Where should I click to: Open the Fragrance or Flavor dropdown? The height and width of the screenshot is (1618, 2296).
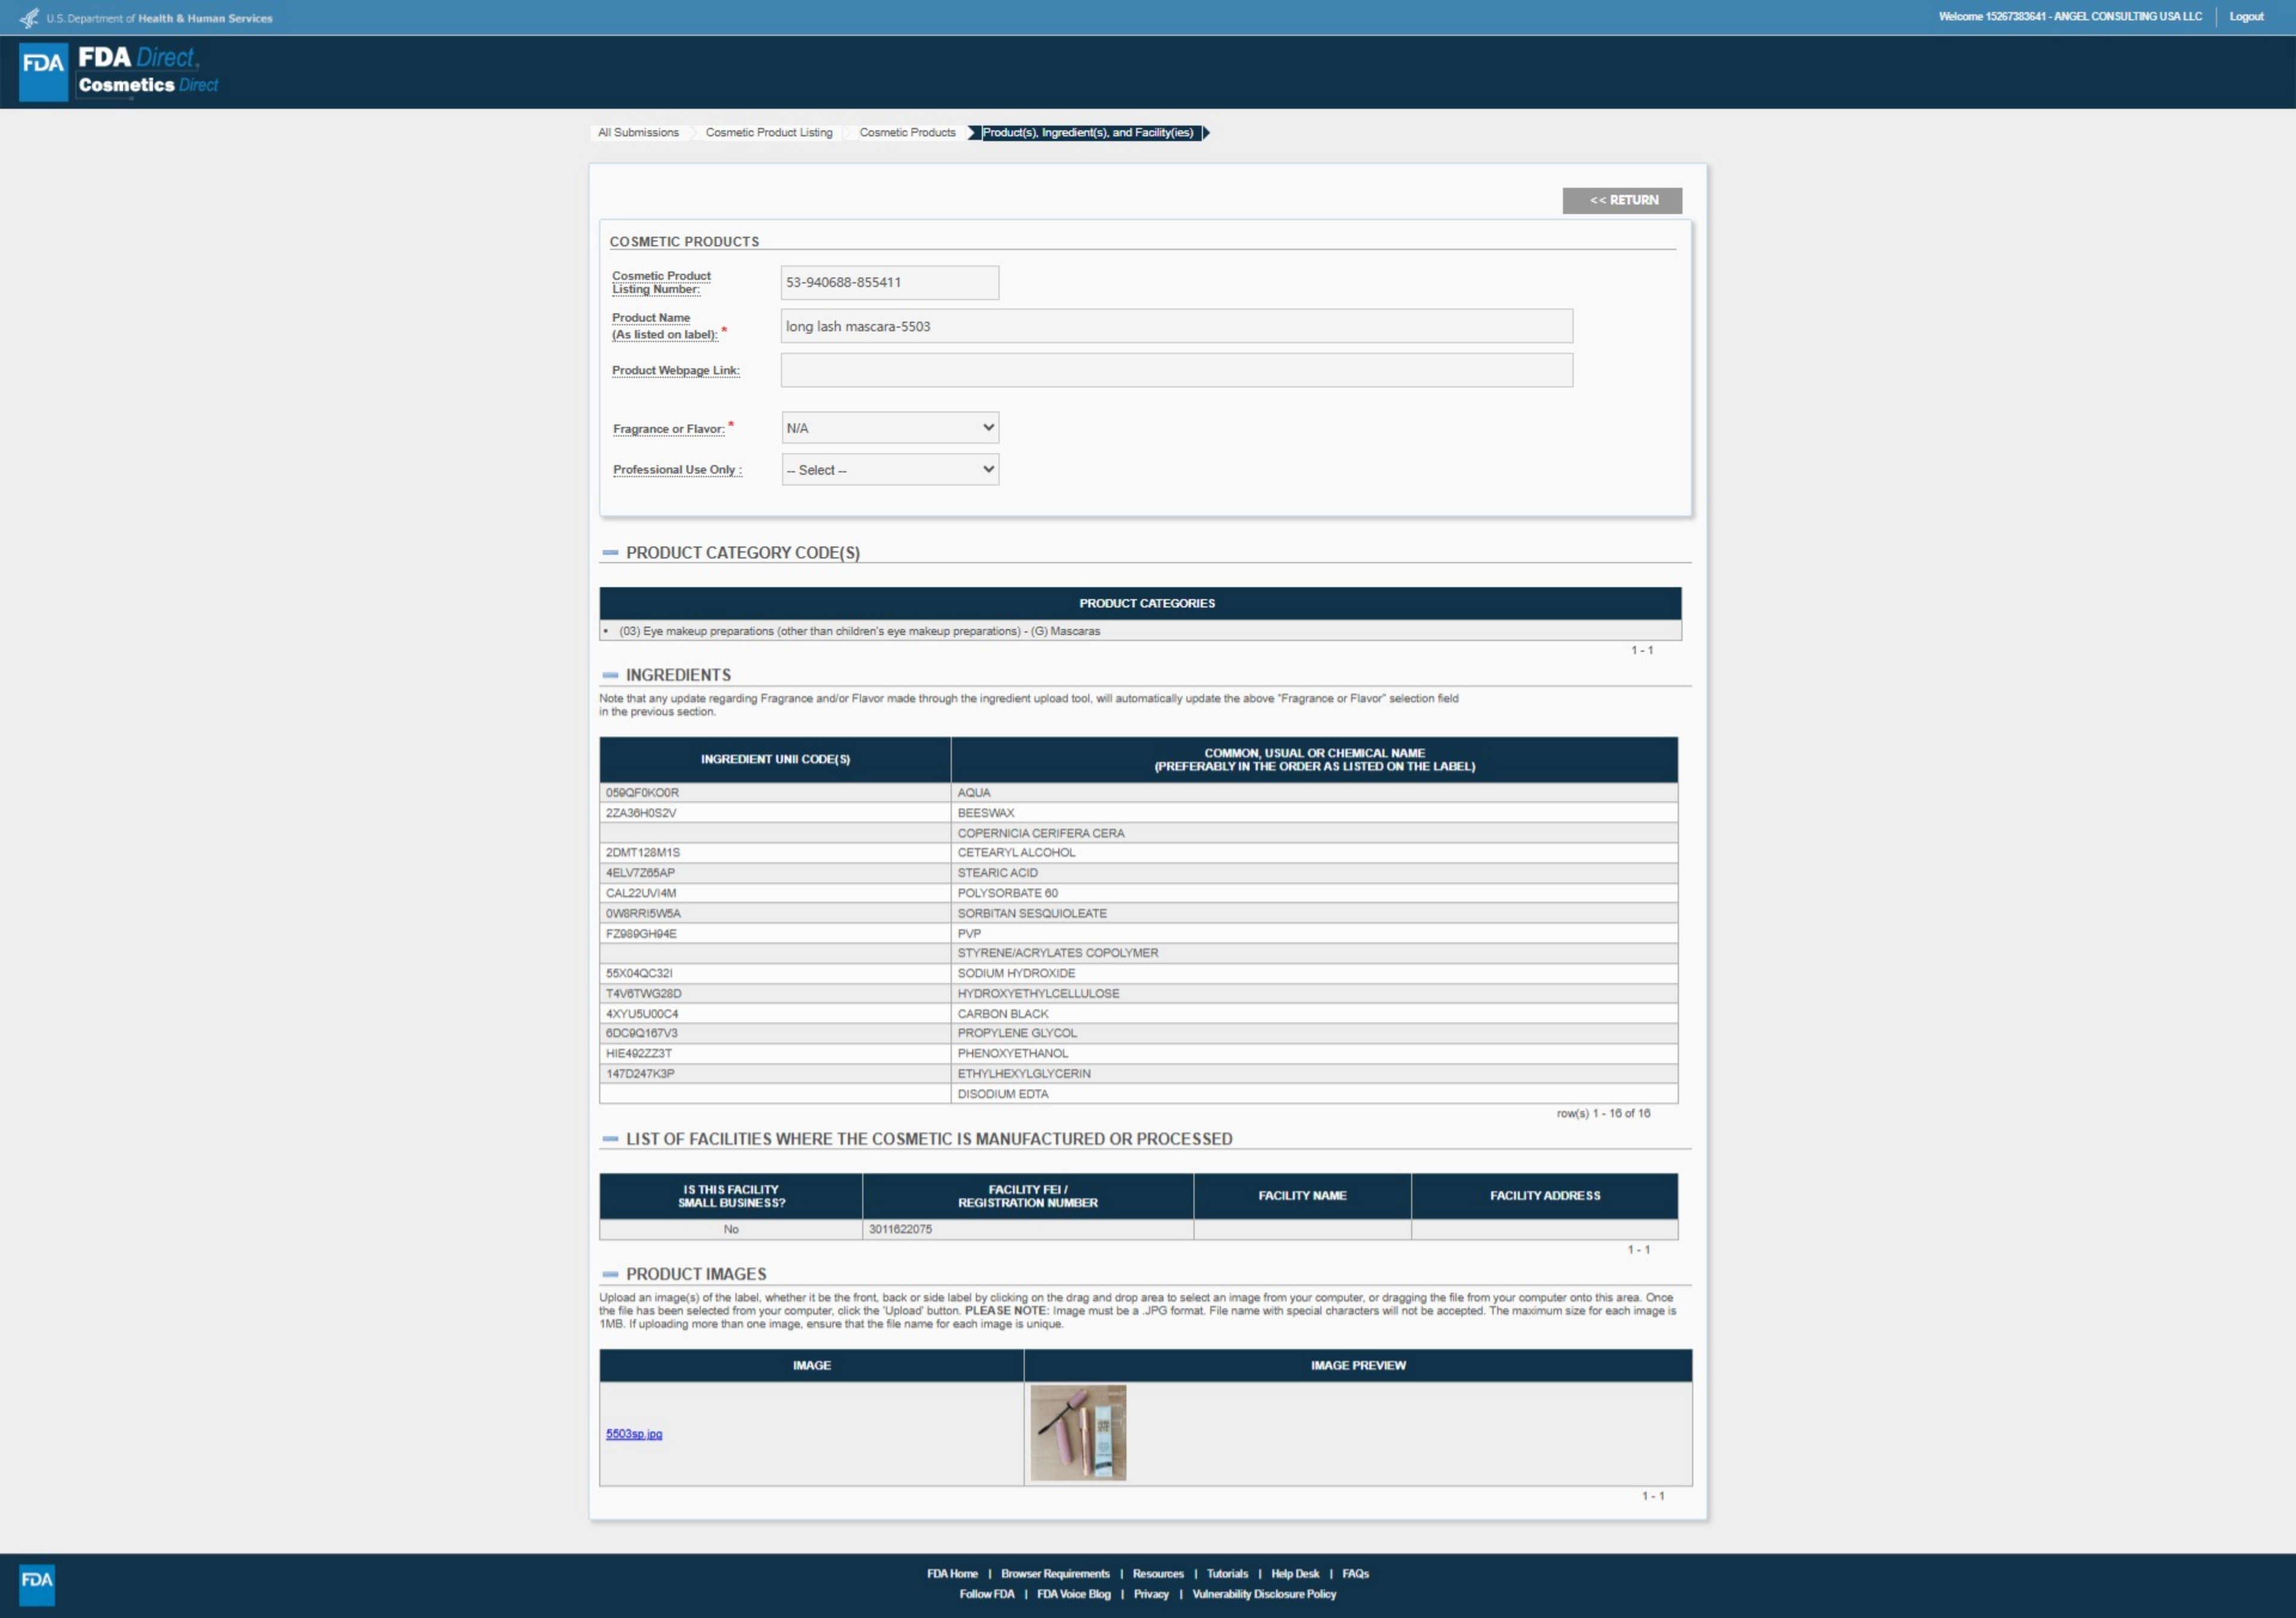[x=889, y=428]
